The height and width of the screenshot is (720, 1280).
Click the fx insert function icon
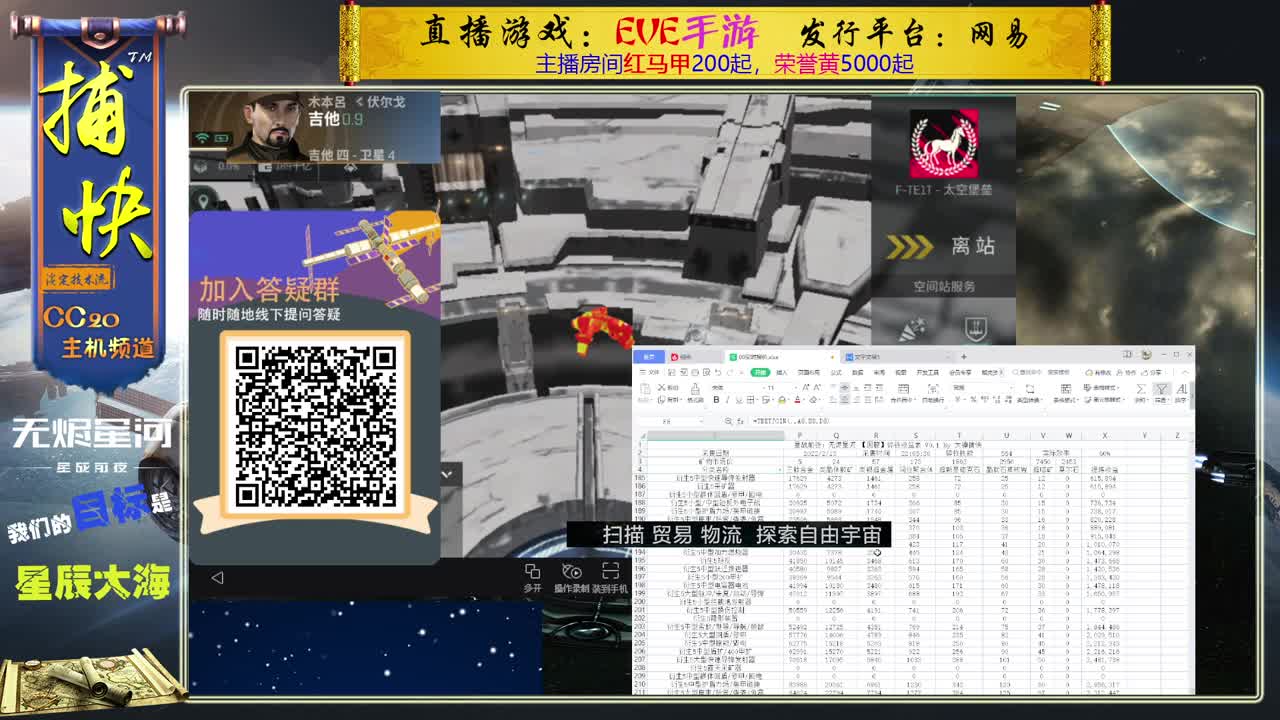740,421
